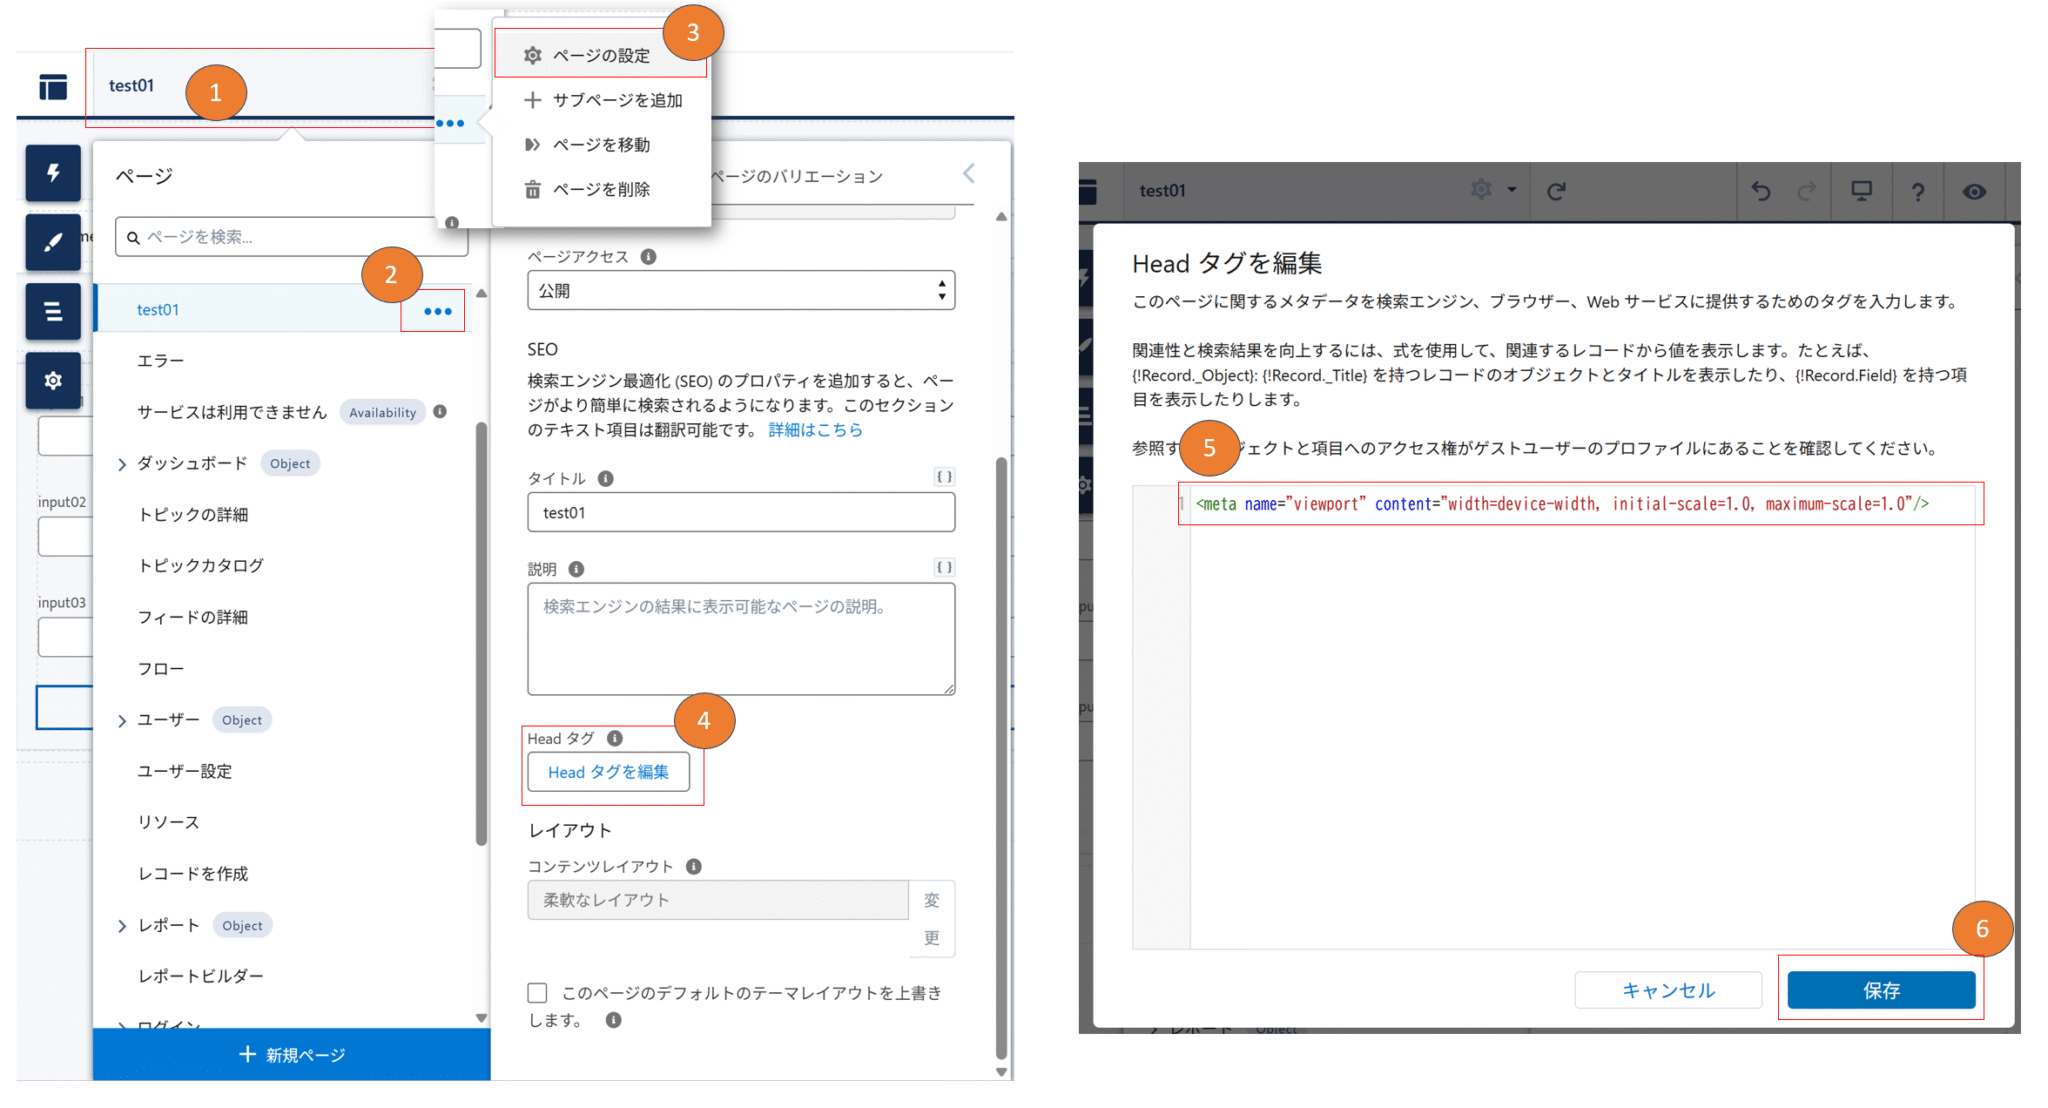Click the desktop view mode icon
Screen dimensions: 2048x1108
[1861, 191]
